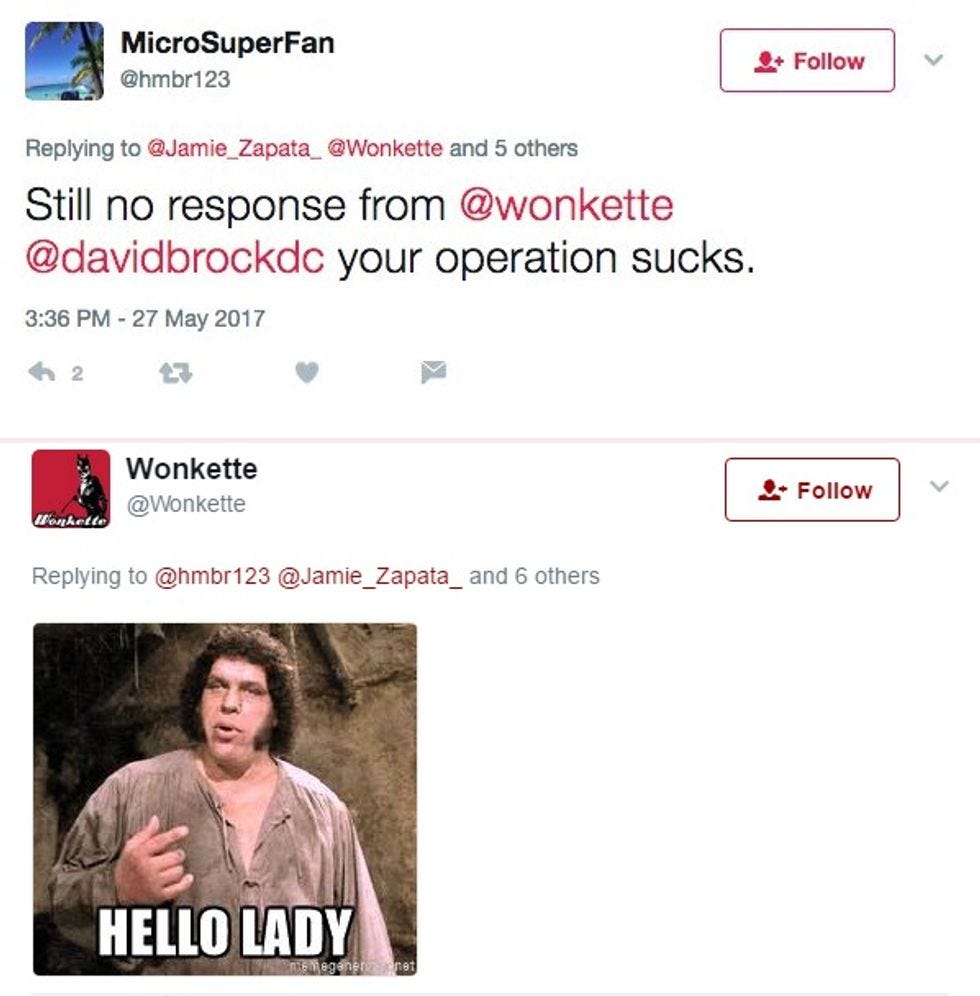The image size is (980, 996).
Task: Open @hmbr123 in Wonkette's replying-to line
Action: click(213, 576)
